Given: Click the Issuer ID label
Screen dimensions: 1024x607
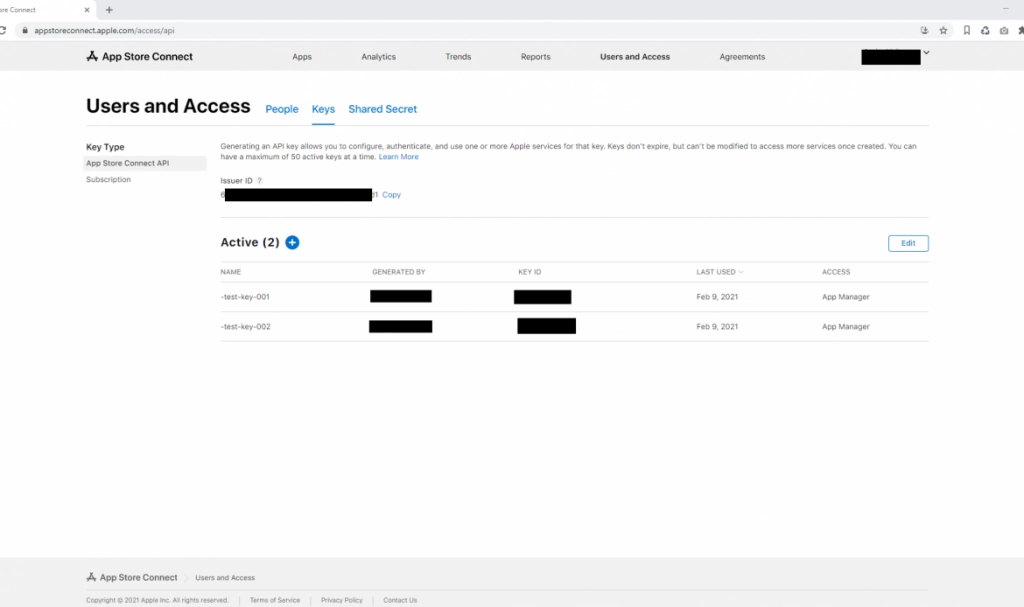Looking at the screenshot, I should click(x=236, y=181).
